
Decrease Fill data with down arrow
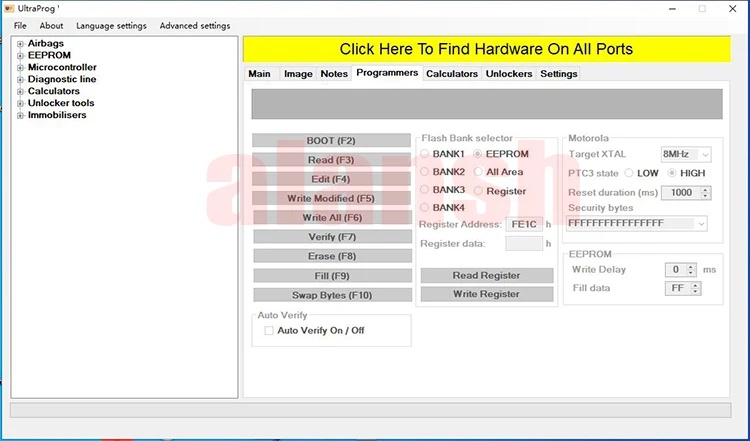696,291
